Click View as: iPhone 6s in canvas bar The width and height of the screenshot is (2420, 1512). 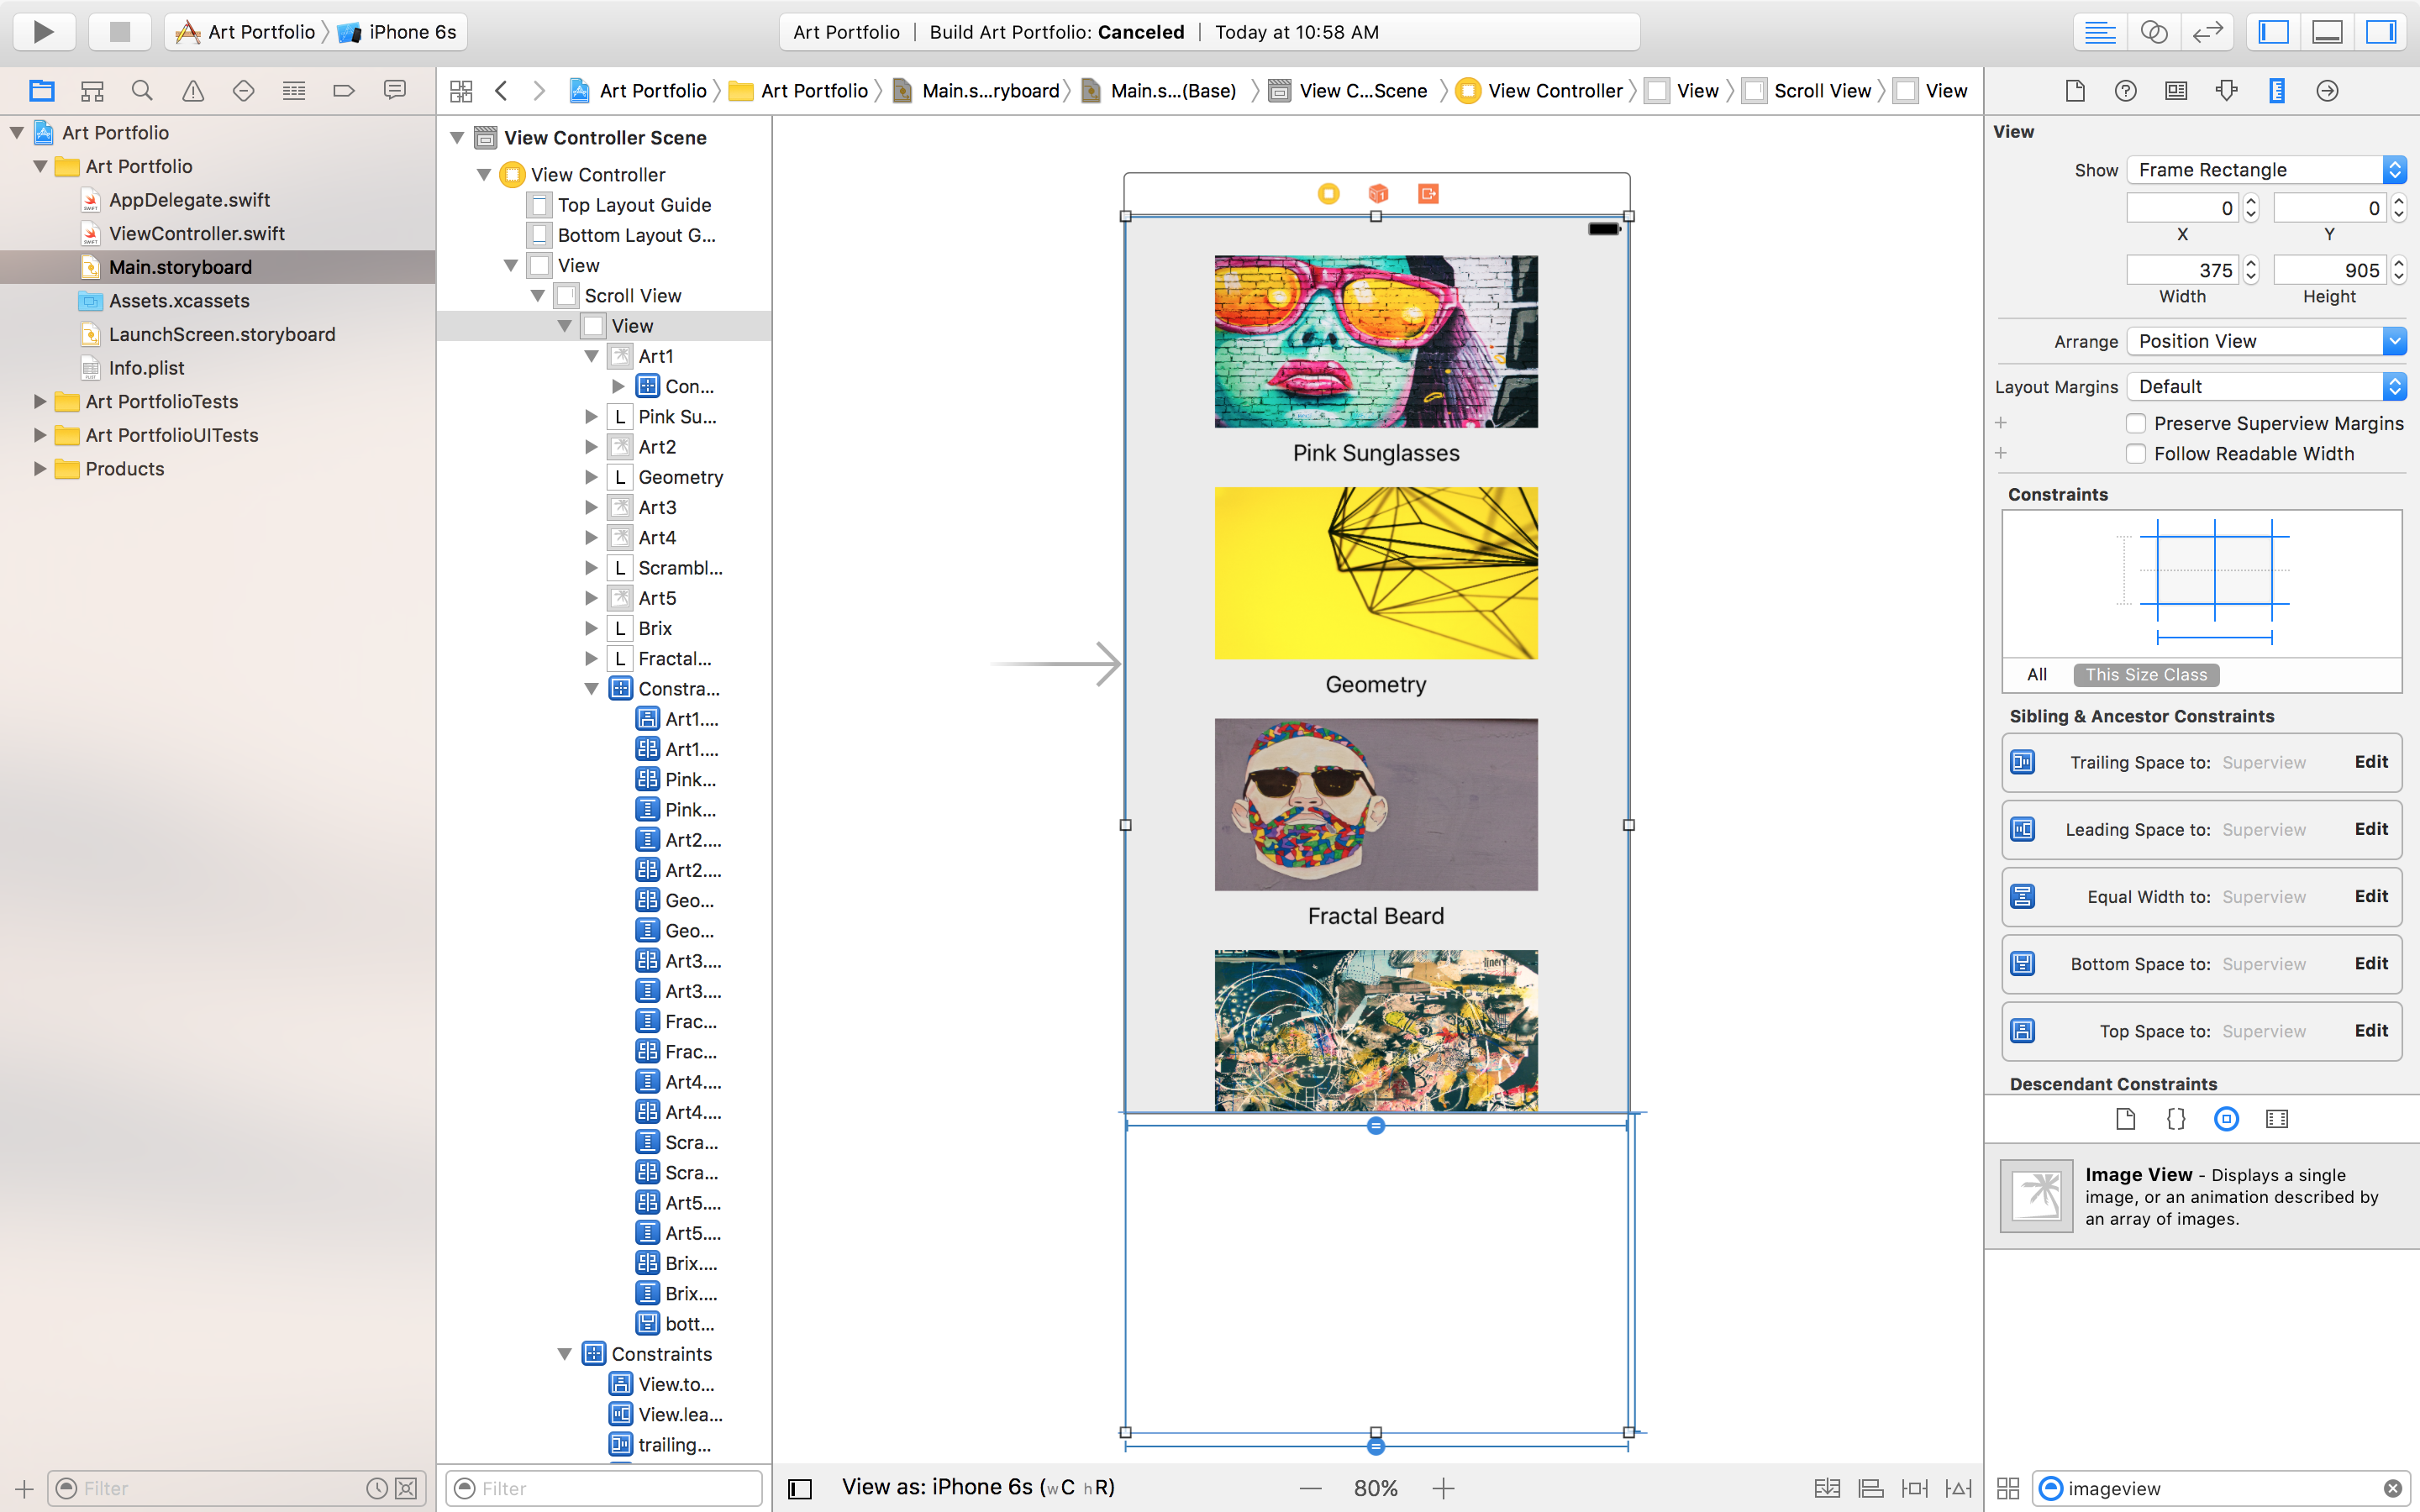tap(978, 1487)
